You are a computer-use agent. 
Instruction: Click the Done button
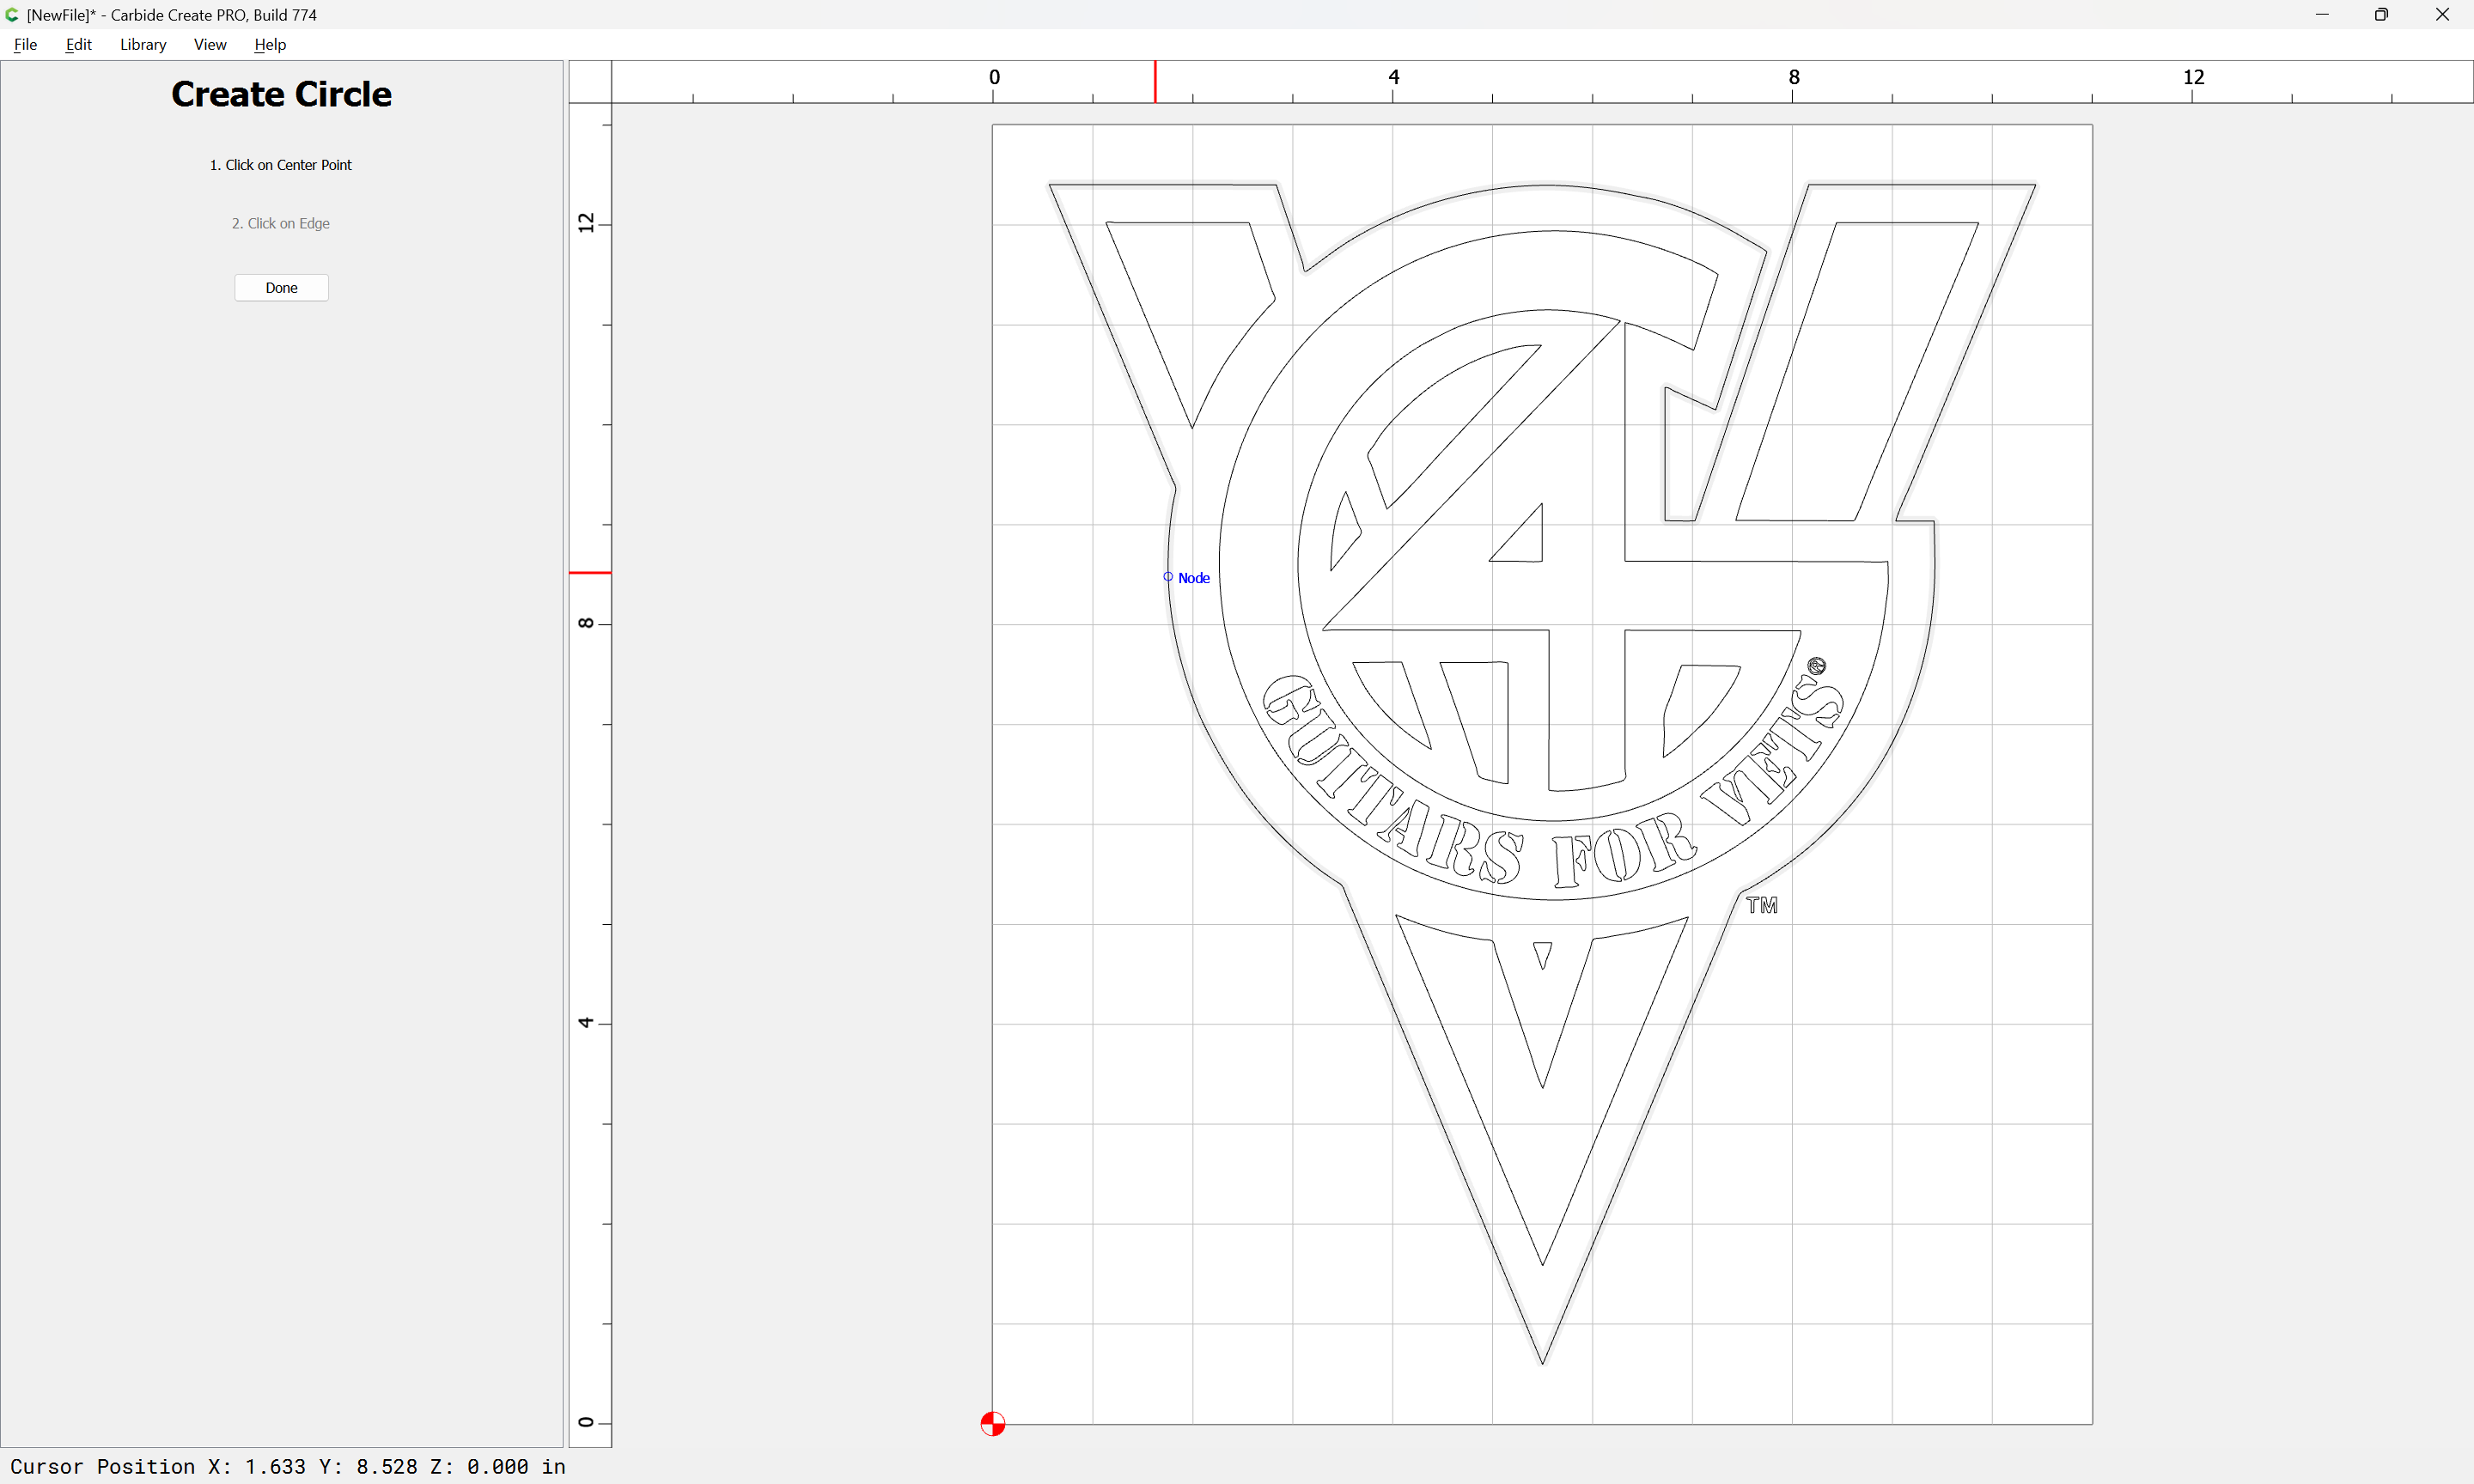tap(281, 288)
